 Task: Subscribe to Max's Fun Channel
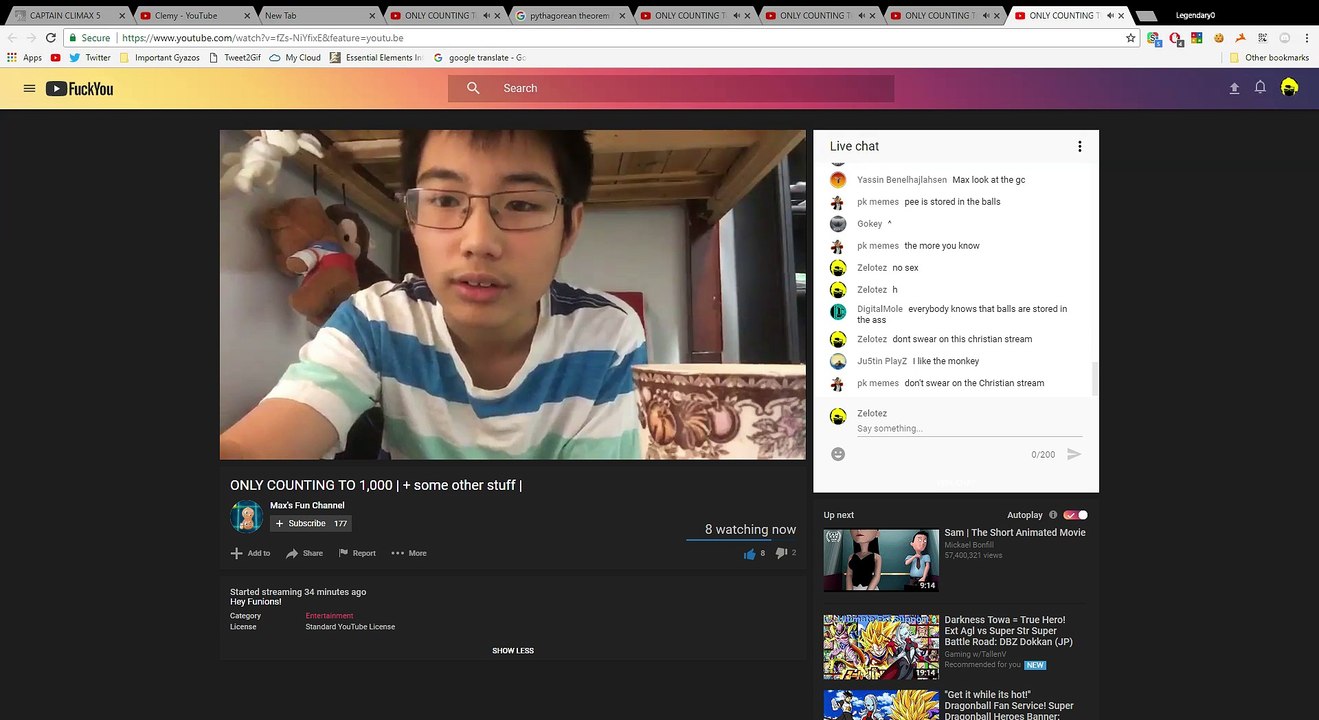[x=310, y=523]
